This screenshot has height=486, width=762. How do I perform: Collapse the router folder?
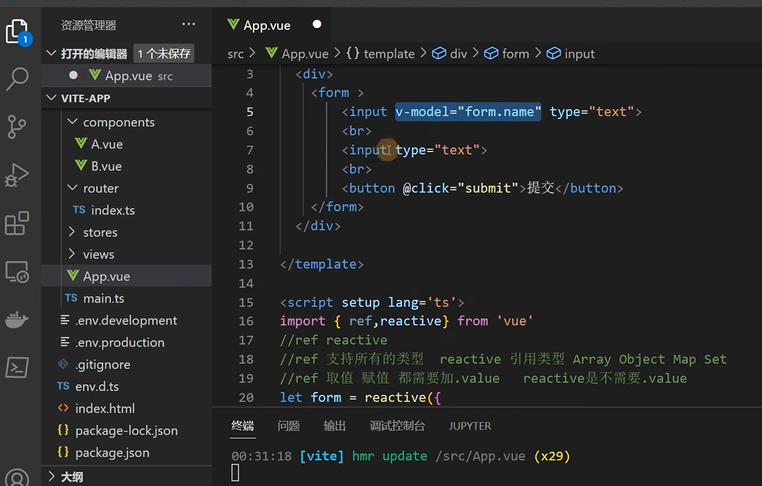(x=72, y=188)
